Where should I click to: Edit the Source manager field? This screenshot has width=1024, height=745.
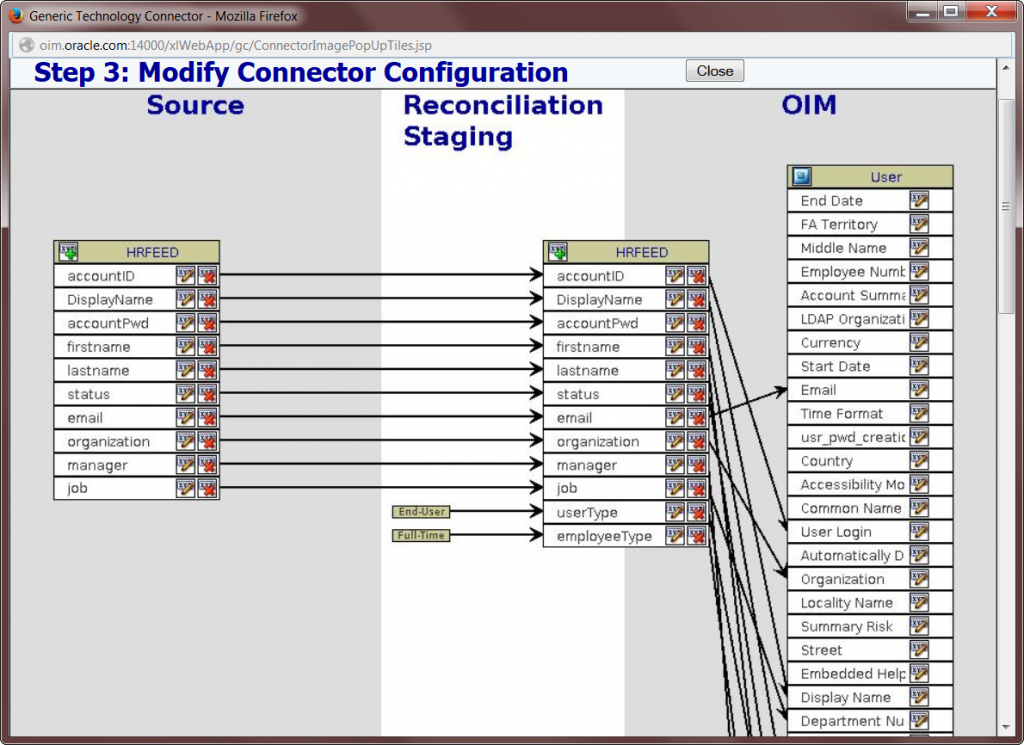pyautogui.click(x=185, y=464)
